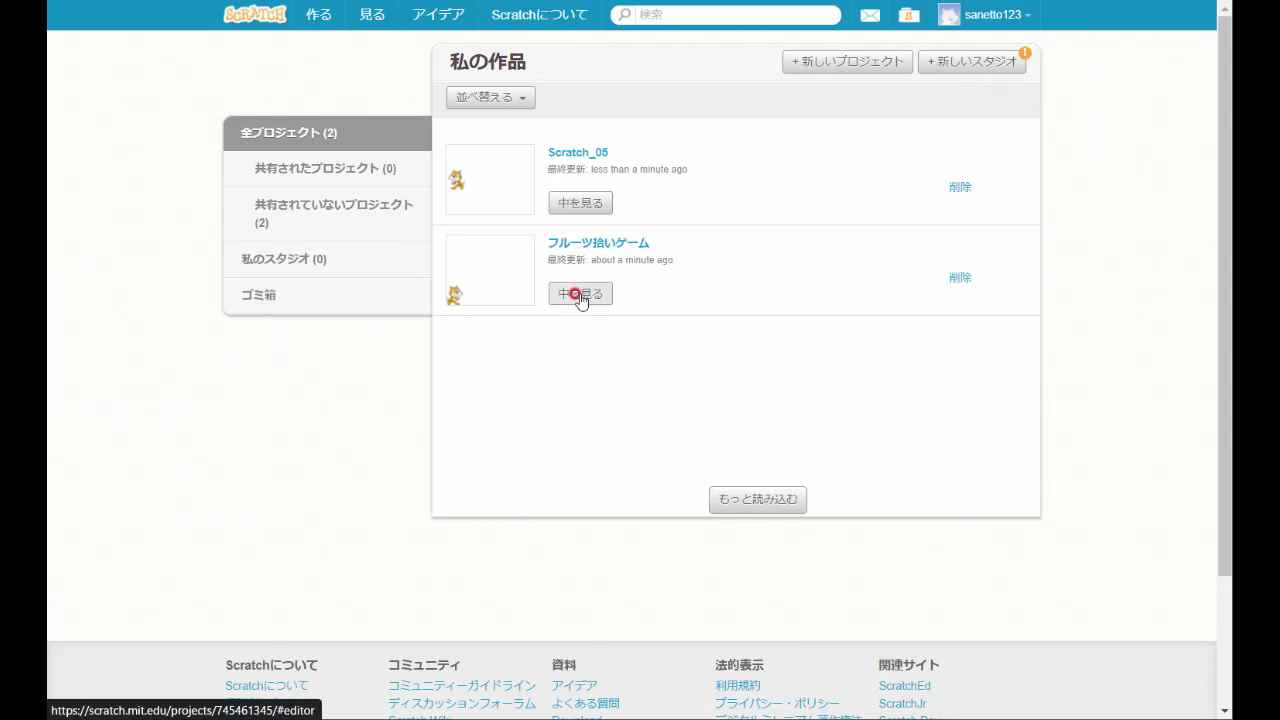
Task: Open footer link よくある質問
Action: (585, 704)
